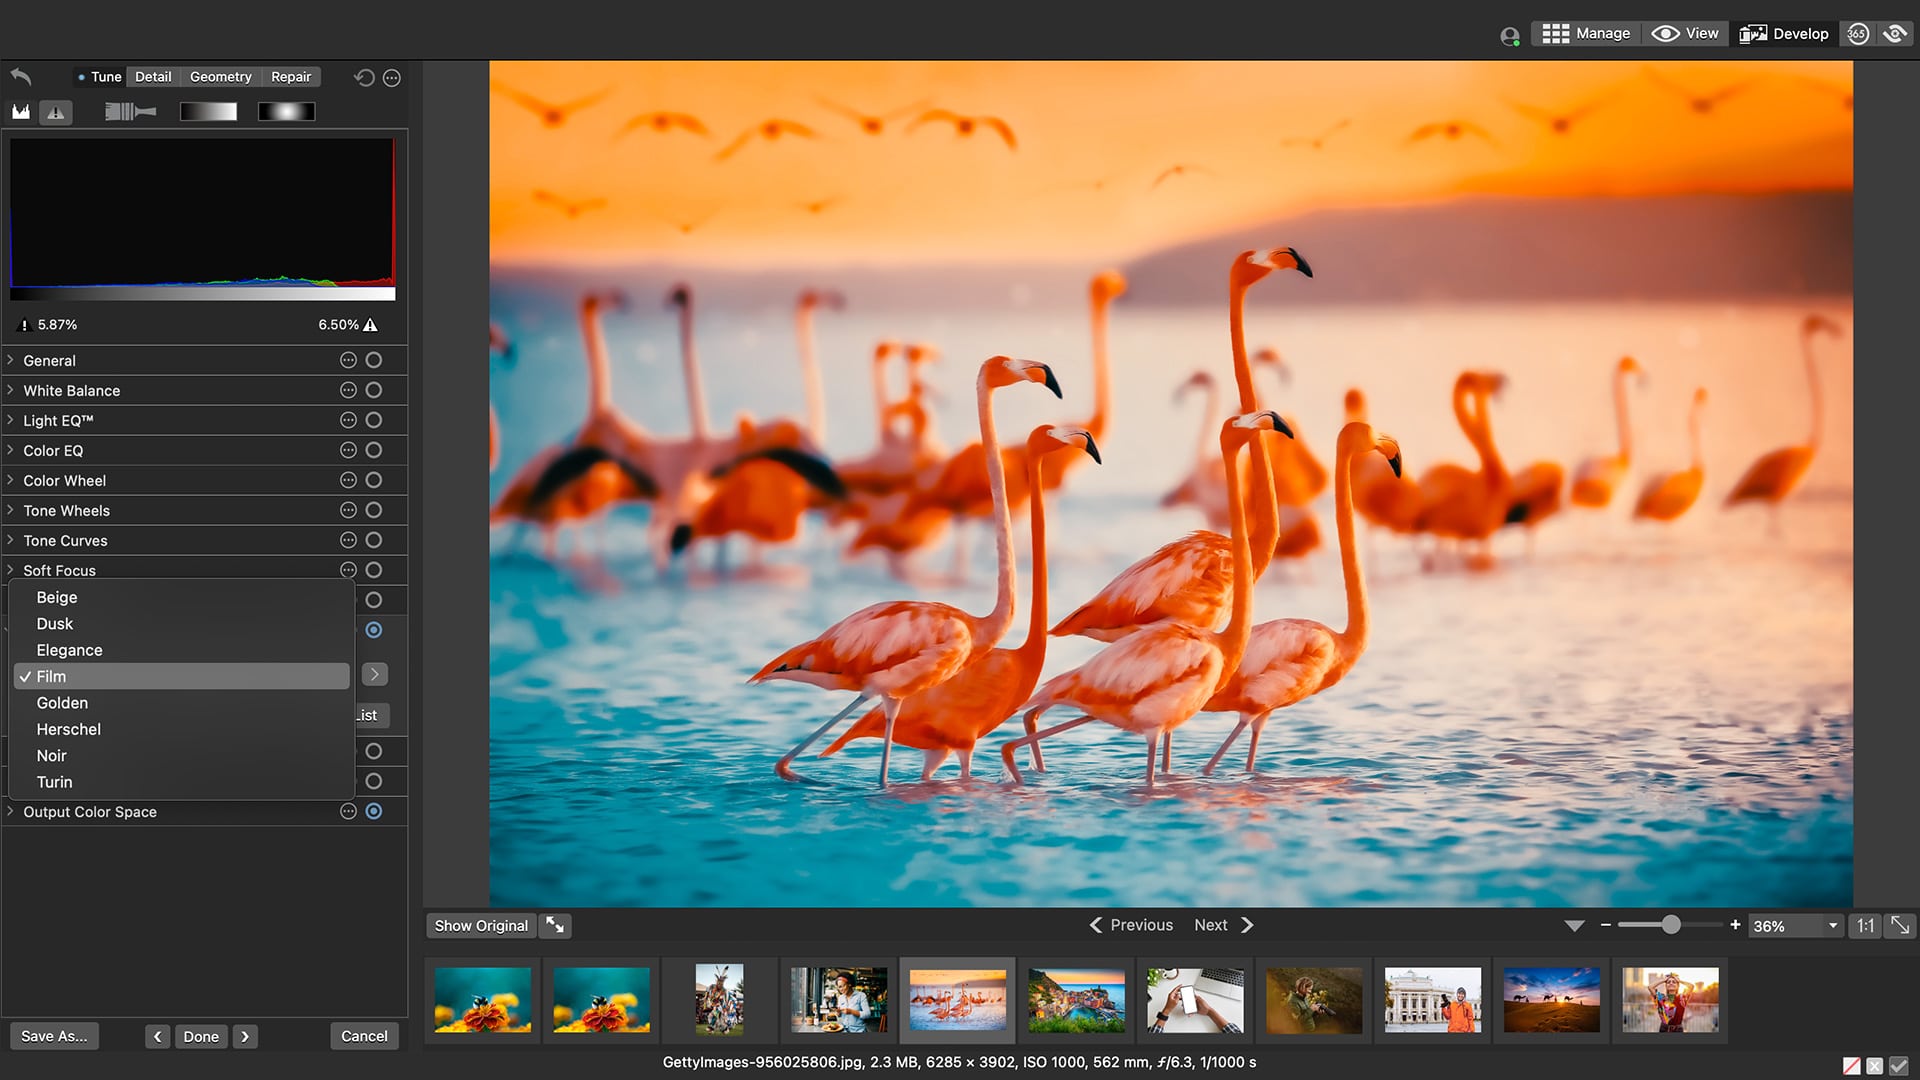The height and width of the screenshot is (1080, 1920).
Task: Expand the Light EQ section
Action: [10, 420]
